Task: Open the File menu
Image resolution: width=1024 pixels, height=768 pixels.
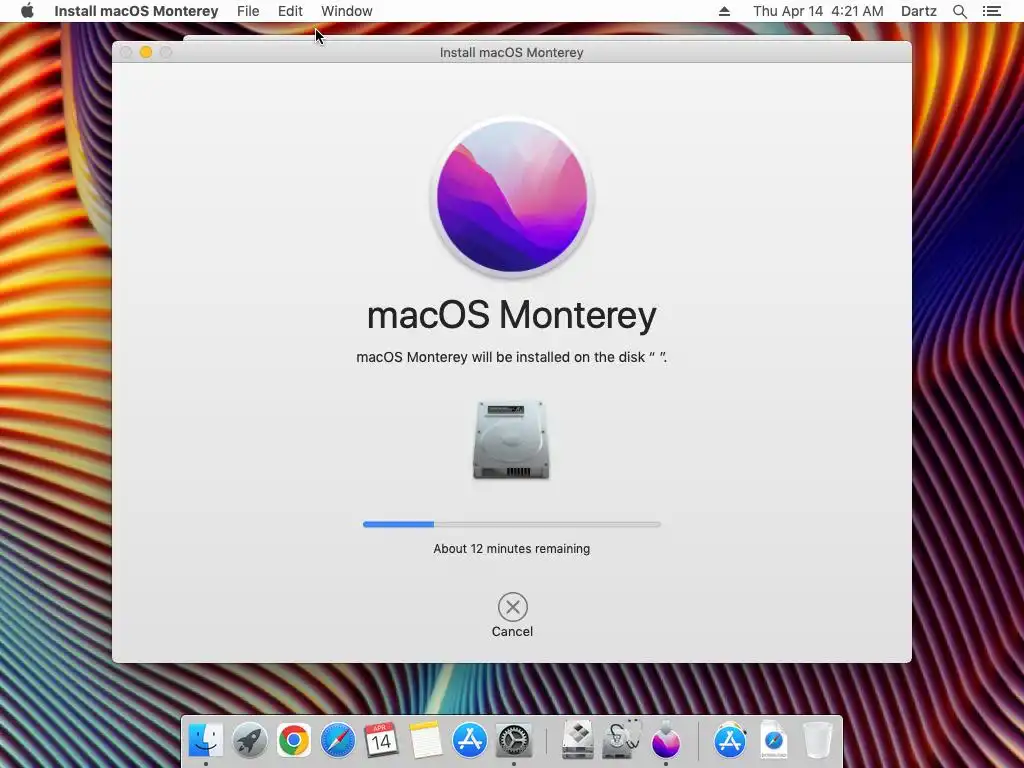Action: click(248, 11)
